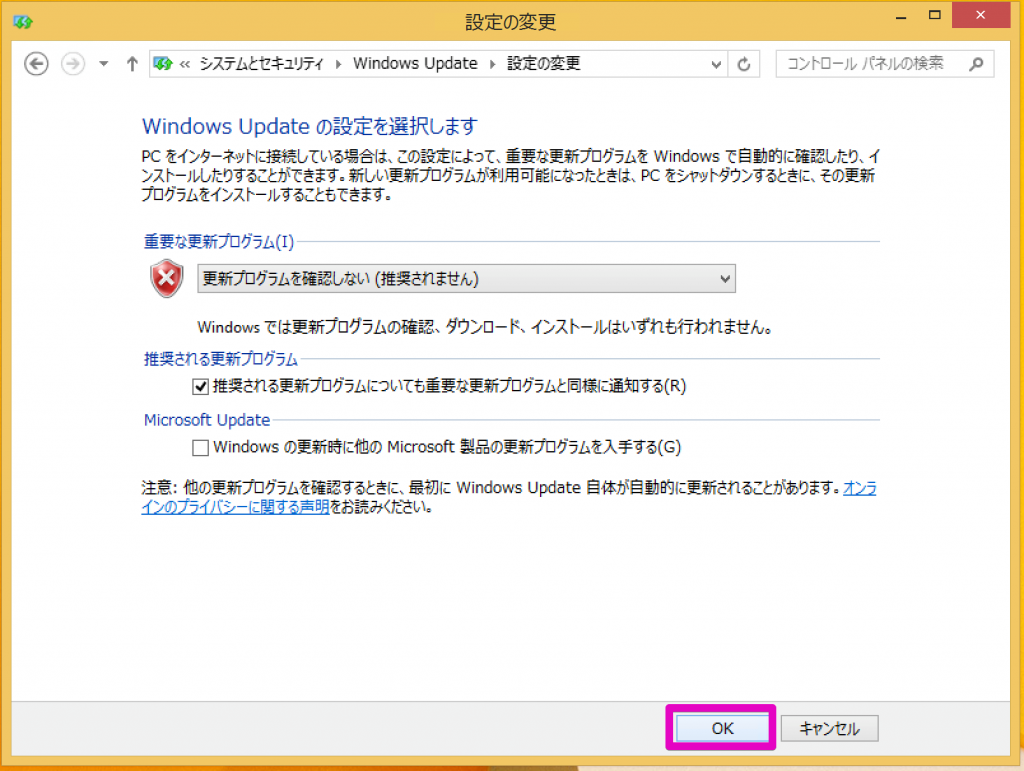Click the 設定の変更 breadcrumb
The image size is (1024, 771).
click(x=543, y=63)
